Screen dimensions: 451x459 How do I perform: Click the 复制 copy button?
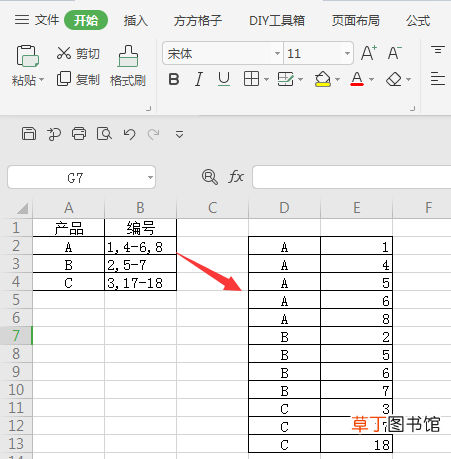pyautogui.click(x=78, y=80)
